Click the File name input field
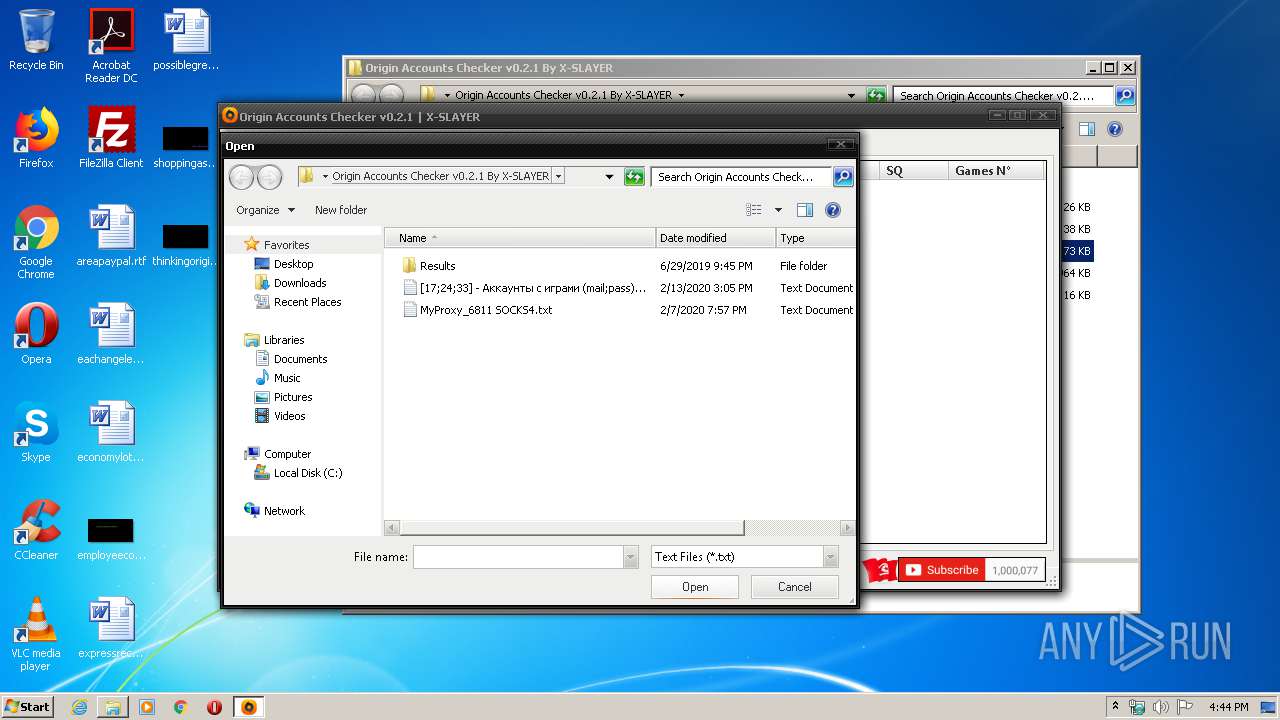 518,557
